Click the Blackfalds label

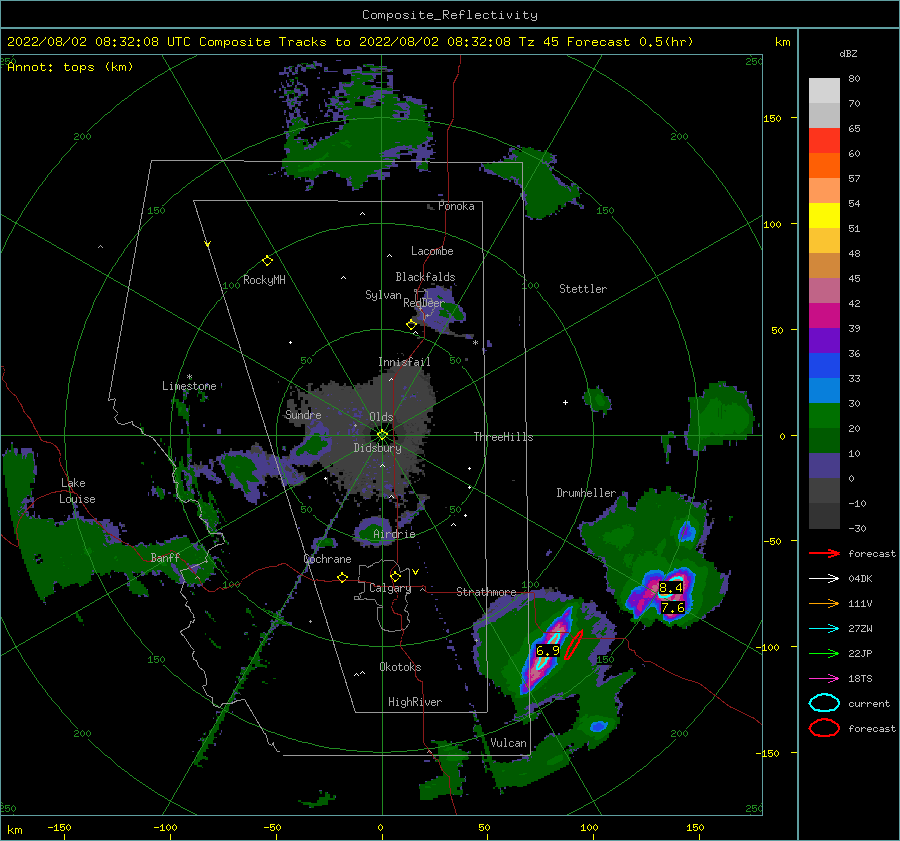point(425,277)
